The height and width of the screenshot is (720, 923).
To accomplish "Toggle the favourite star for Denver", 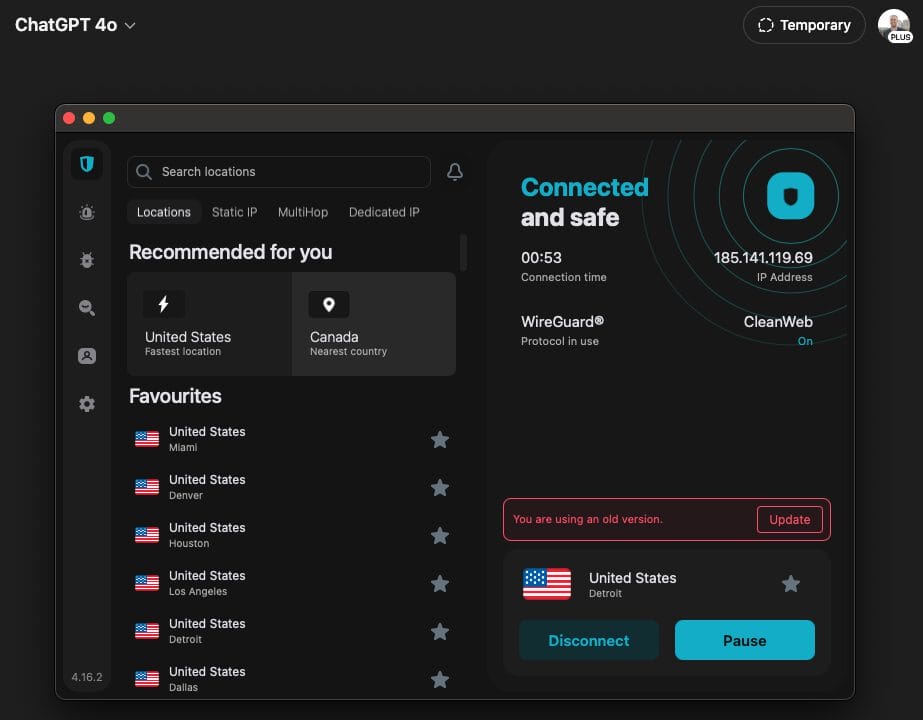I will (x=440, y=487).
